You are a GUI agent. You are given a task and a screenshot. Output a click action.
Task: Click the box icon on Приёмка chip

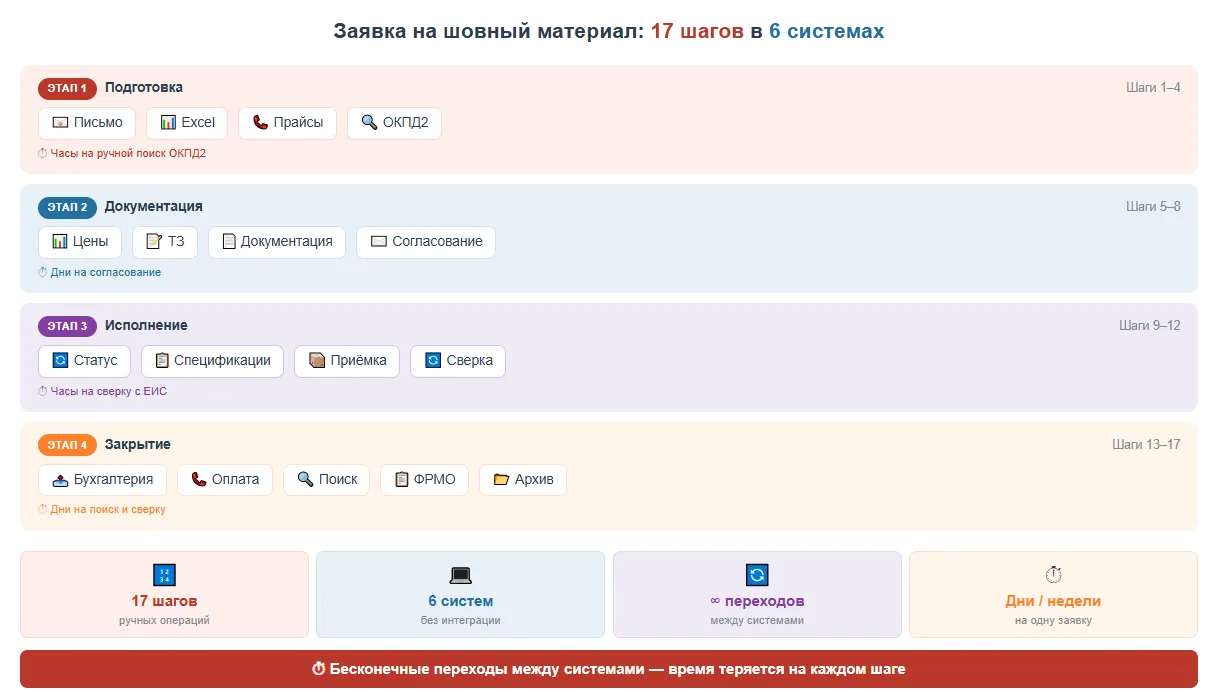click(x=317, y=361)
